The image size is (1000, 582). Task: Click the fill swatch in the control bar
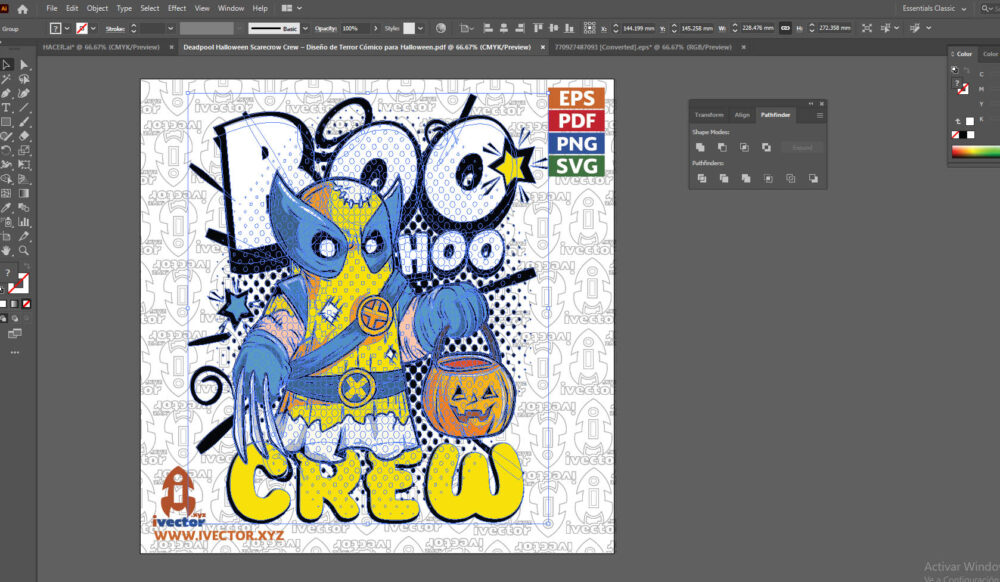coord(56,29)
